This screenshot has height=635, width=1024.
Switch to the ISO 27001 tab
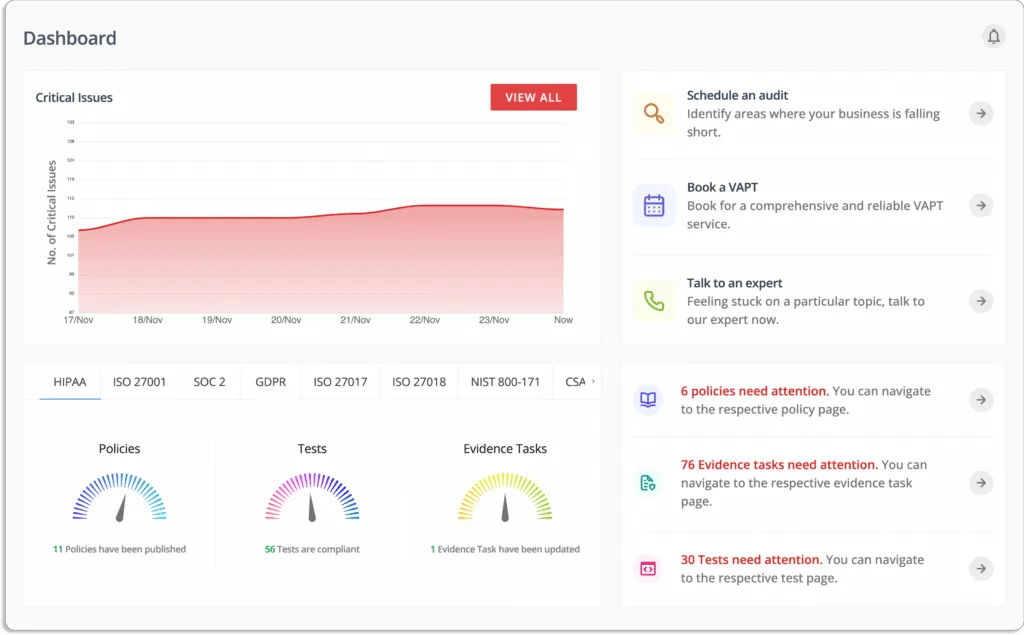point(139,381)
